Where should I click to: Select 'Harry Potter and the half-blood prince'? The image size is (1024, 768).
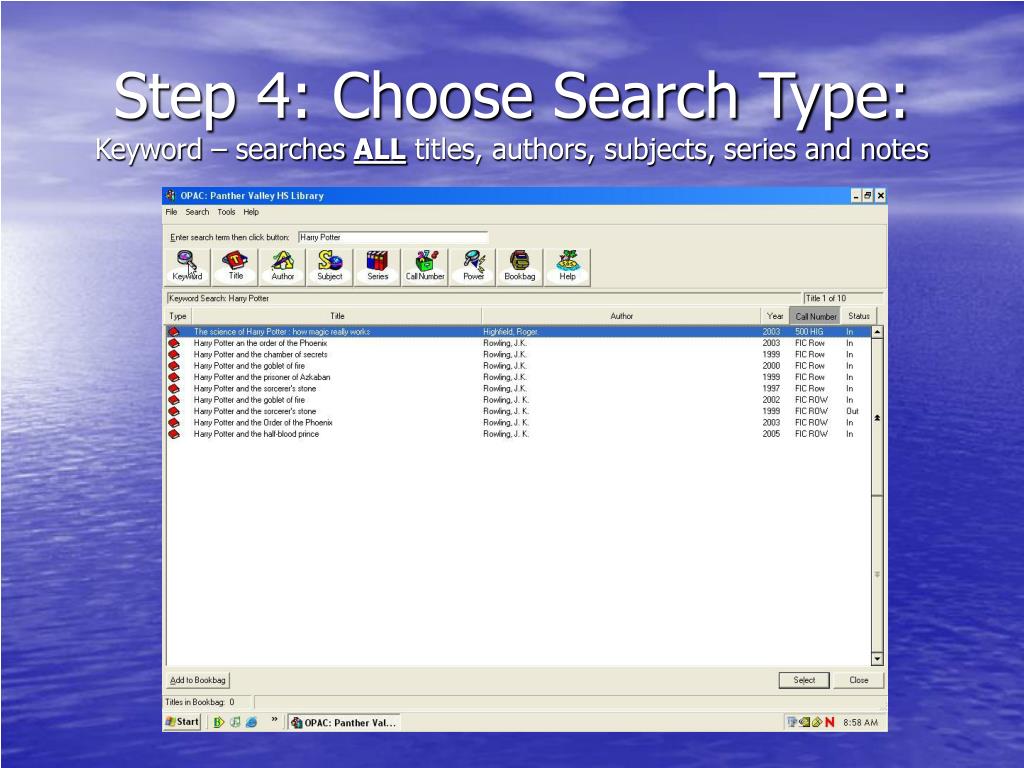click(256, 434)
